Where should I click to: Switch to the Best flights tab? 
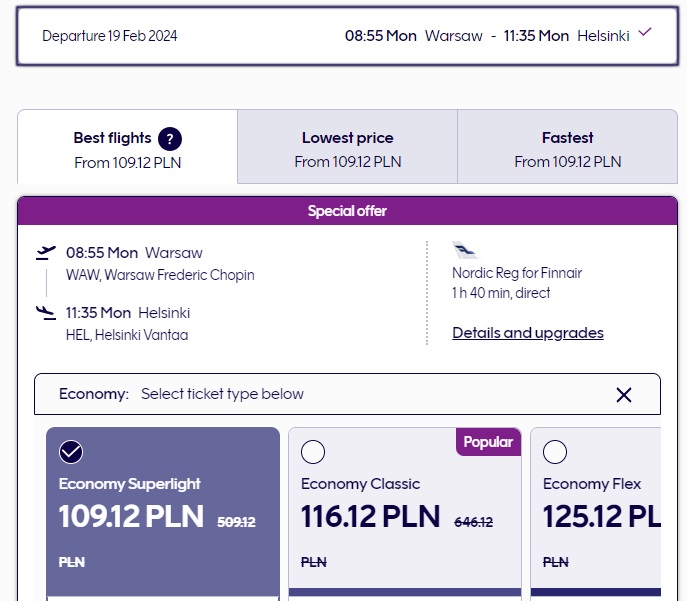[127, 149]
